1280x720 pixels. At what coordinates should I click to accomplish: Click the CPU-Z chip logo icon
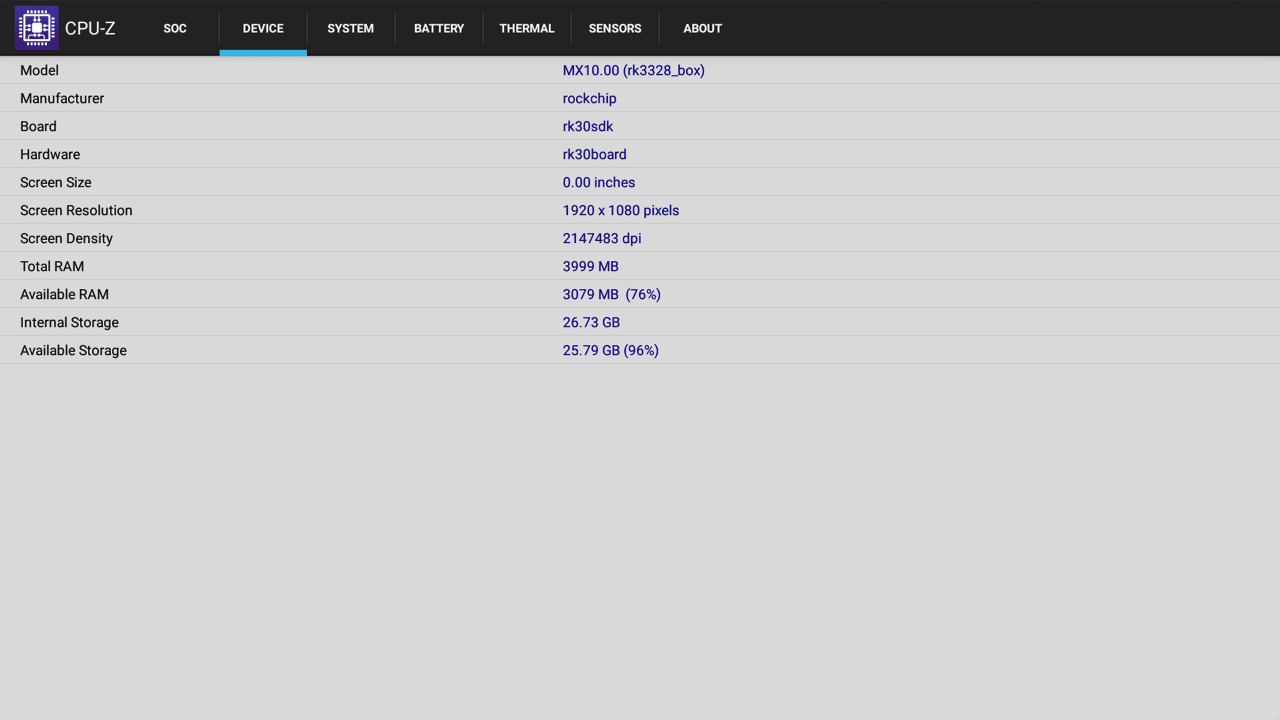click(37, 28)
